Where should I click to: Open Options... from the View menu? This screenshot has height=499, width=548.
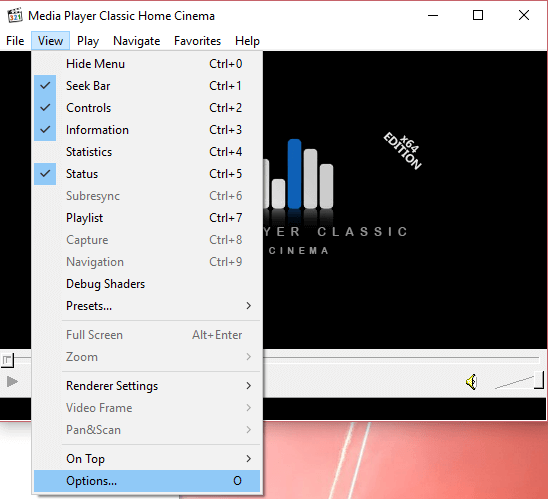tap(147, 481)
